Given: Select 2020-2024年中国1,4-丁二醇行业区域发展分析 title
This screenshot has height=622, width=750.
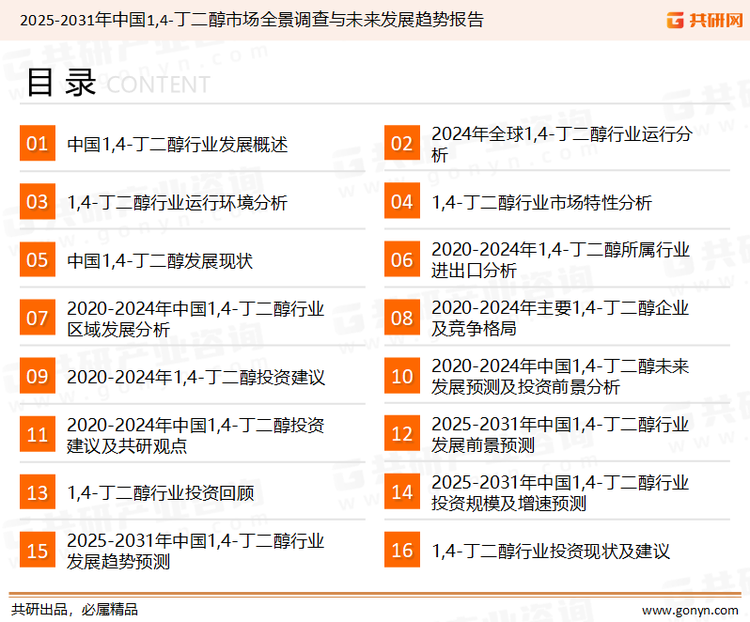Looking at the screenshot, I should pos(196,319).
